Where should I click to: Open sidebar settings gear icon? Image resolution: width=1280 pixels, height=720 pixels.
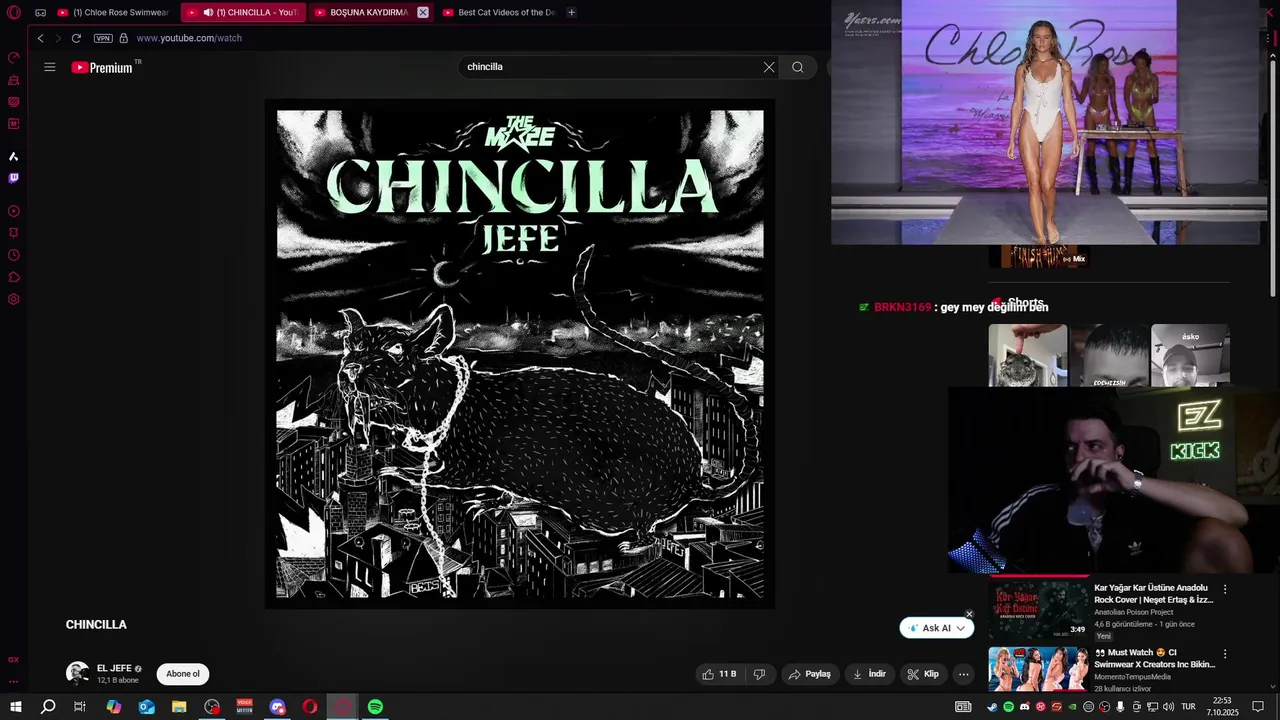tap(14, 299)
